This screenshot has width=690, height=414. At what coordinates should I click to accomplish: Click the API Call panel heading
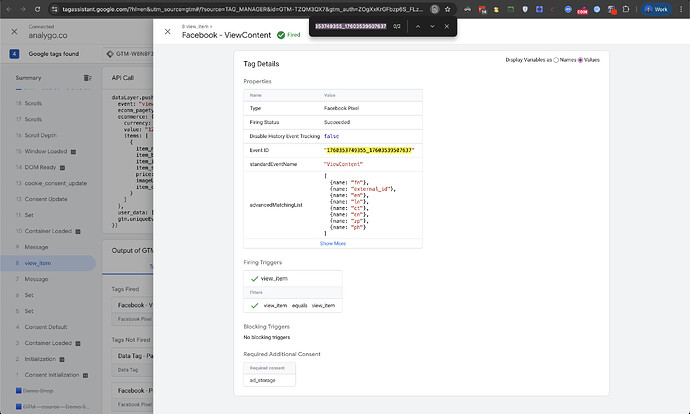click(x=122, y=77)
